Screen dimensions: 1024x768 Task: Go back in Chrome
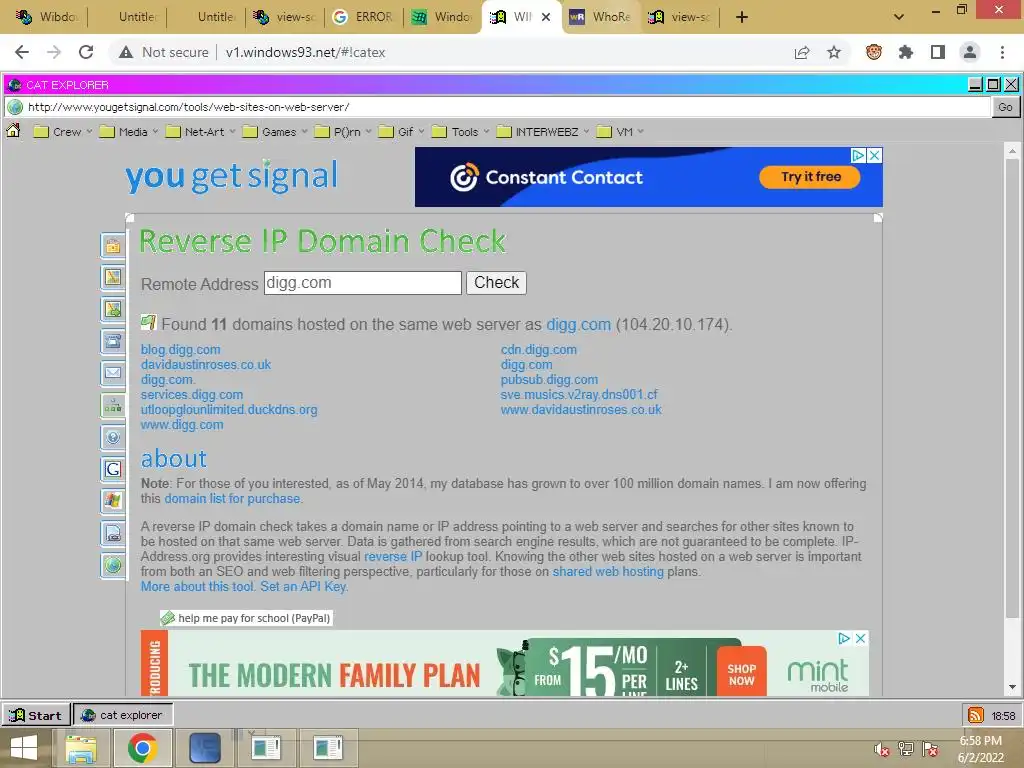click(22, 52)
